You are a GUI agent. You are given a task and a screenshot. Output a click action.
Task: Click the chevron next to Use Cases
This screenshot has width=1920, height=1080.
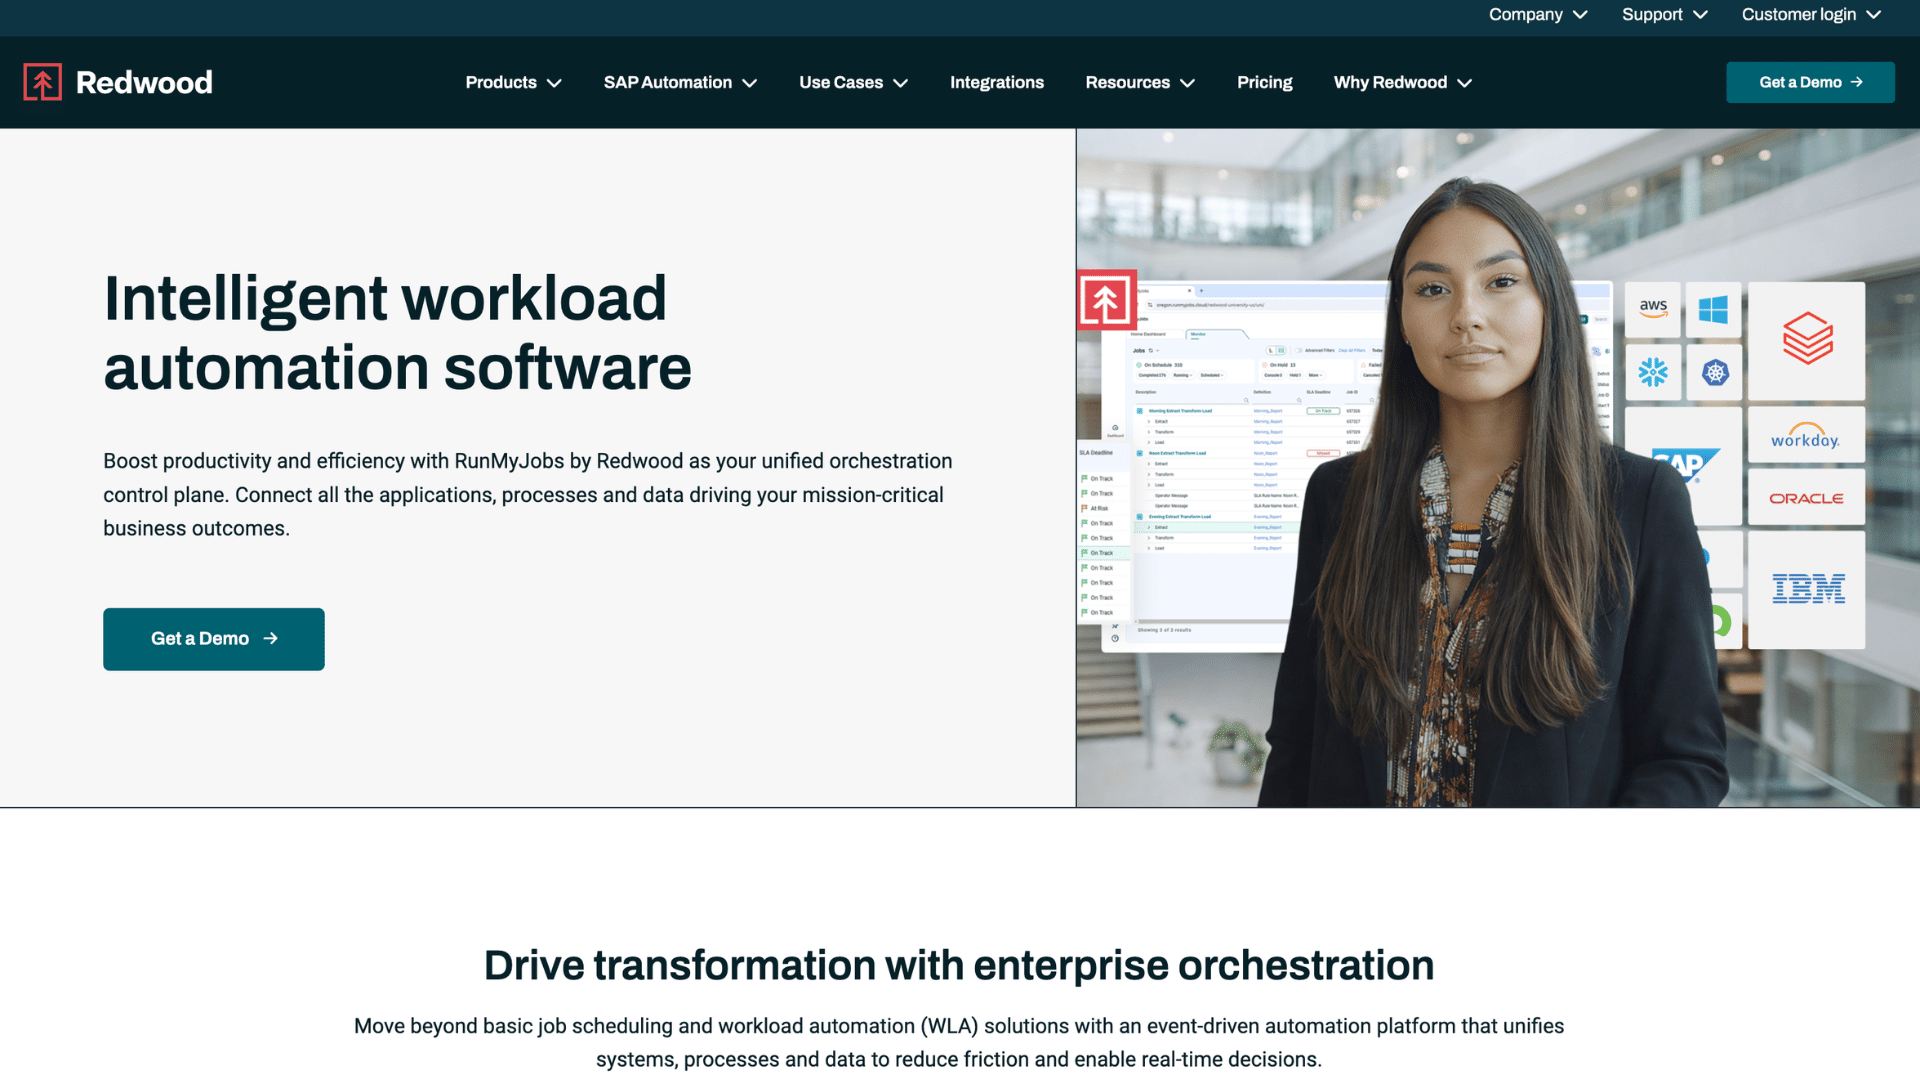[900, 83]
